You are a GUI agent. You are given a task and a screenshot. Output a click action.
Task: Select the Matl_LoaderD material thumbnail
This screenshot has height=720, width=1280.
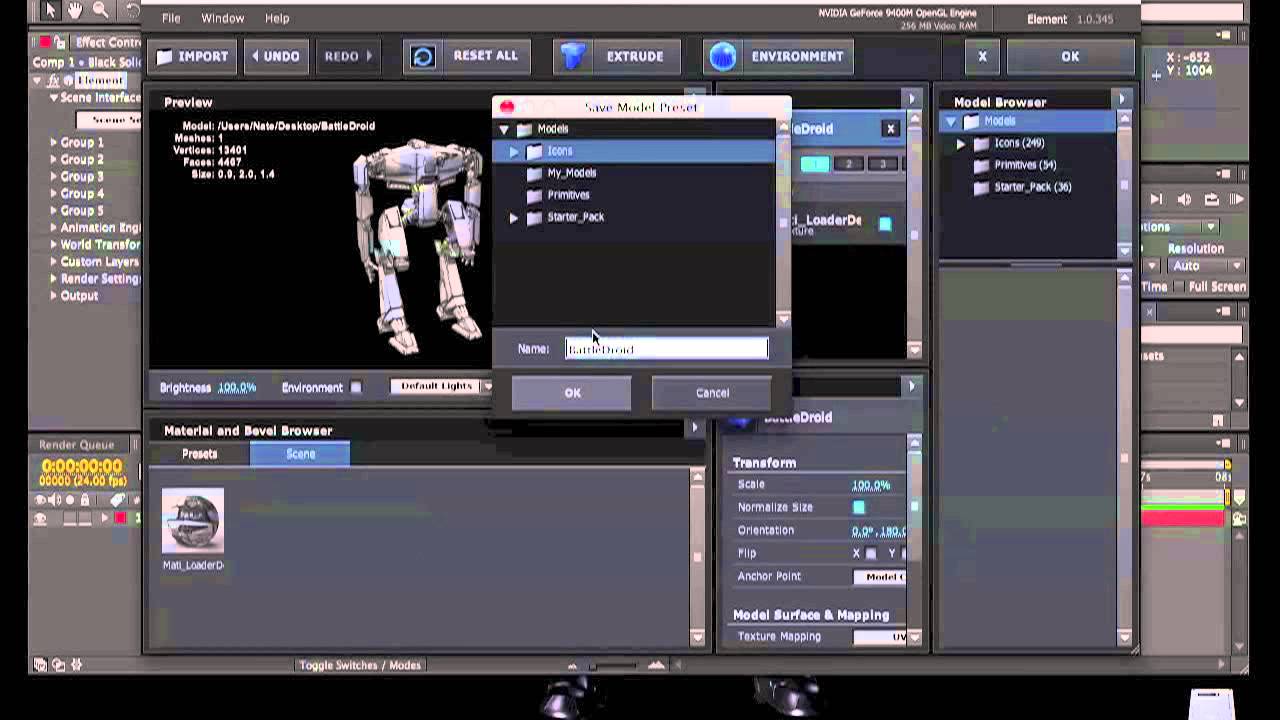(x=193, y=520)
